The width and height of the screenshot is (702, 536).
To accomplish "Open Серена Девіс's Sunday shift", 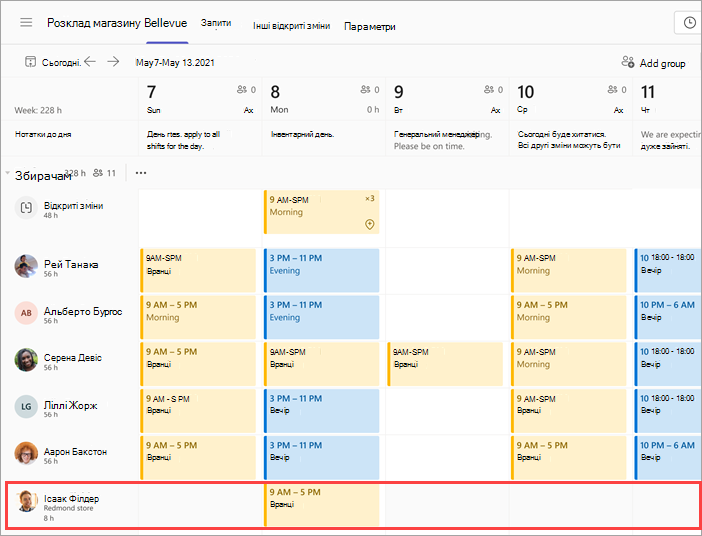I will [x=198, y=364].
